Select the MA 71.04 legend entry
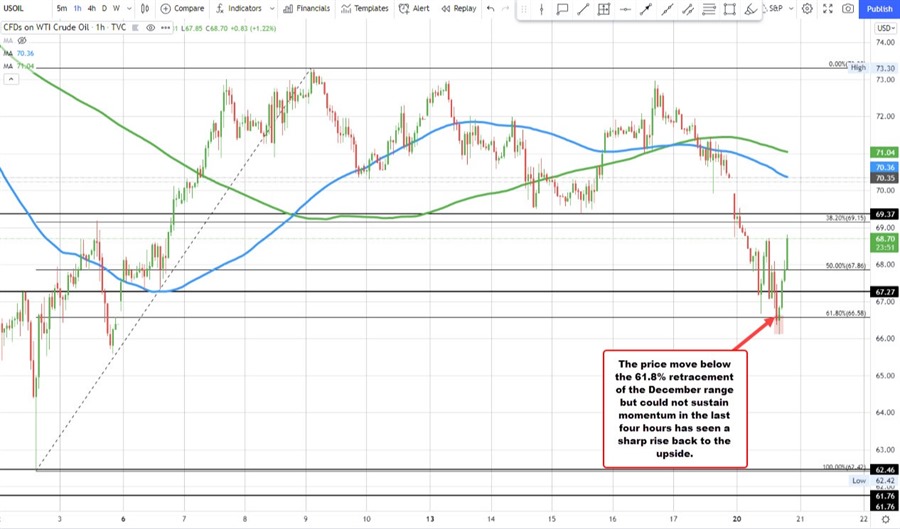Image resolution: width=900 pixels, height=529 pixels. [x=19, y=66]
